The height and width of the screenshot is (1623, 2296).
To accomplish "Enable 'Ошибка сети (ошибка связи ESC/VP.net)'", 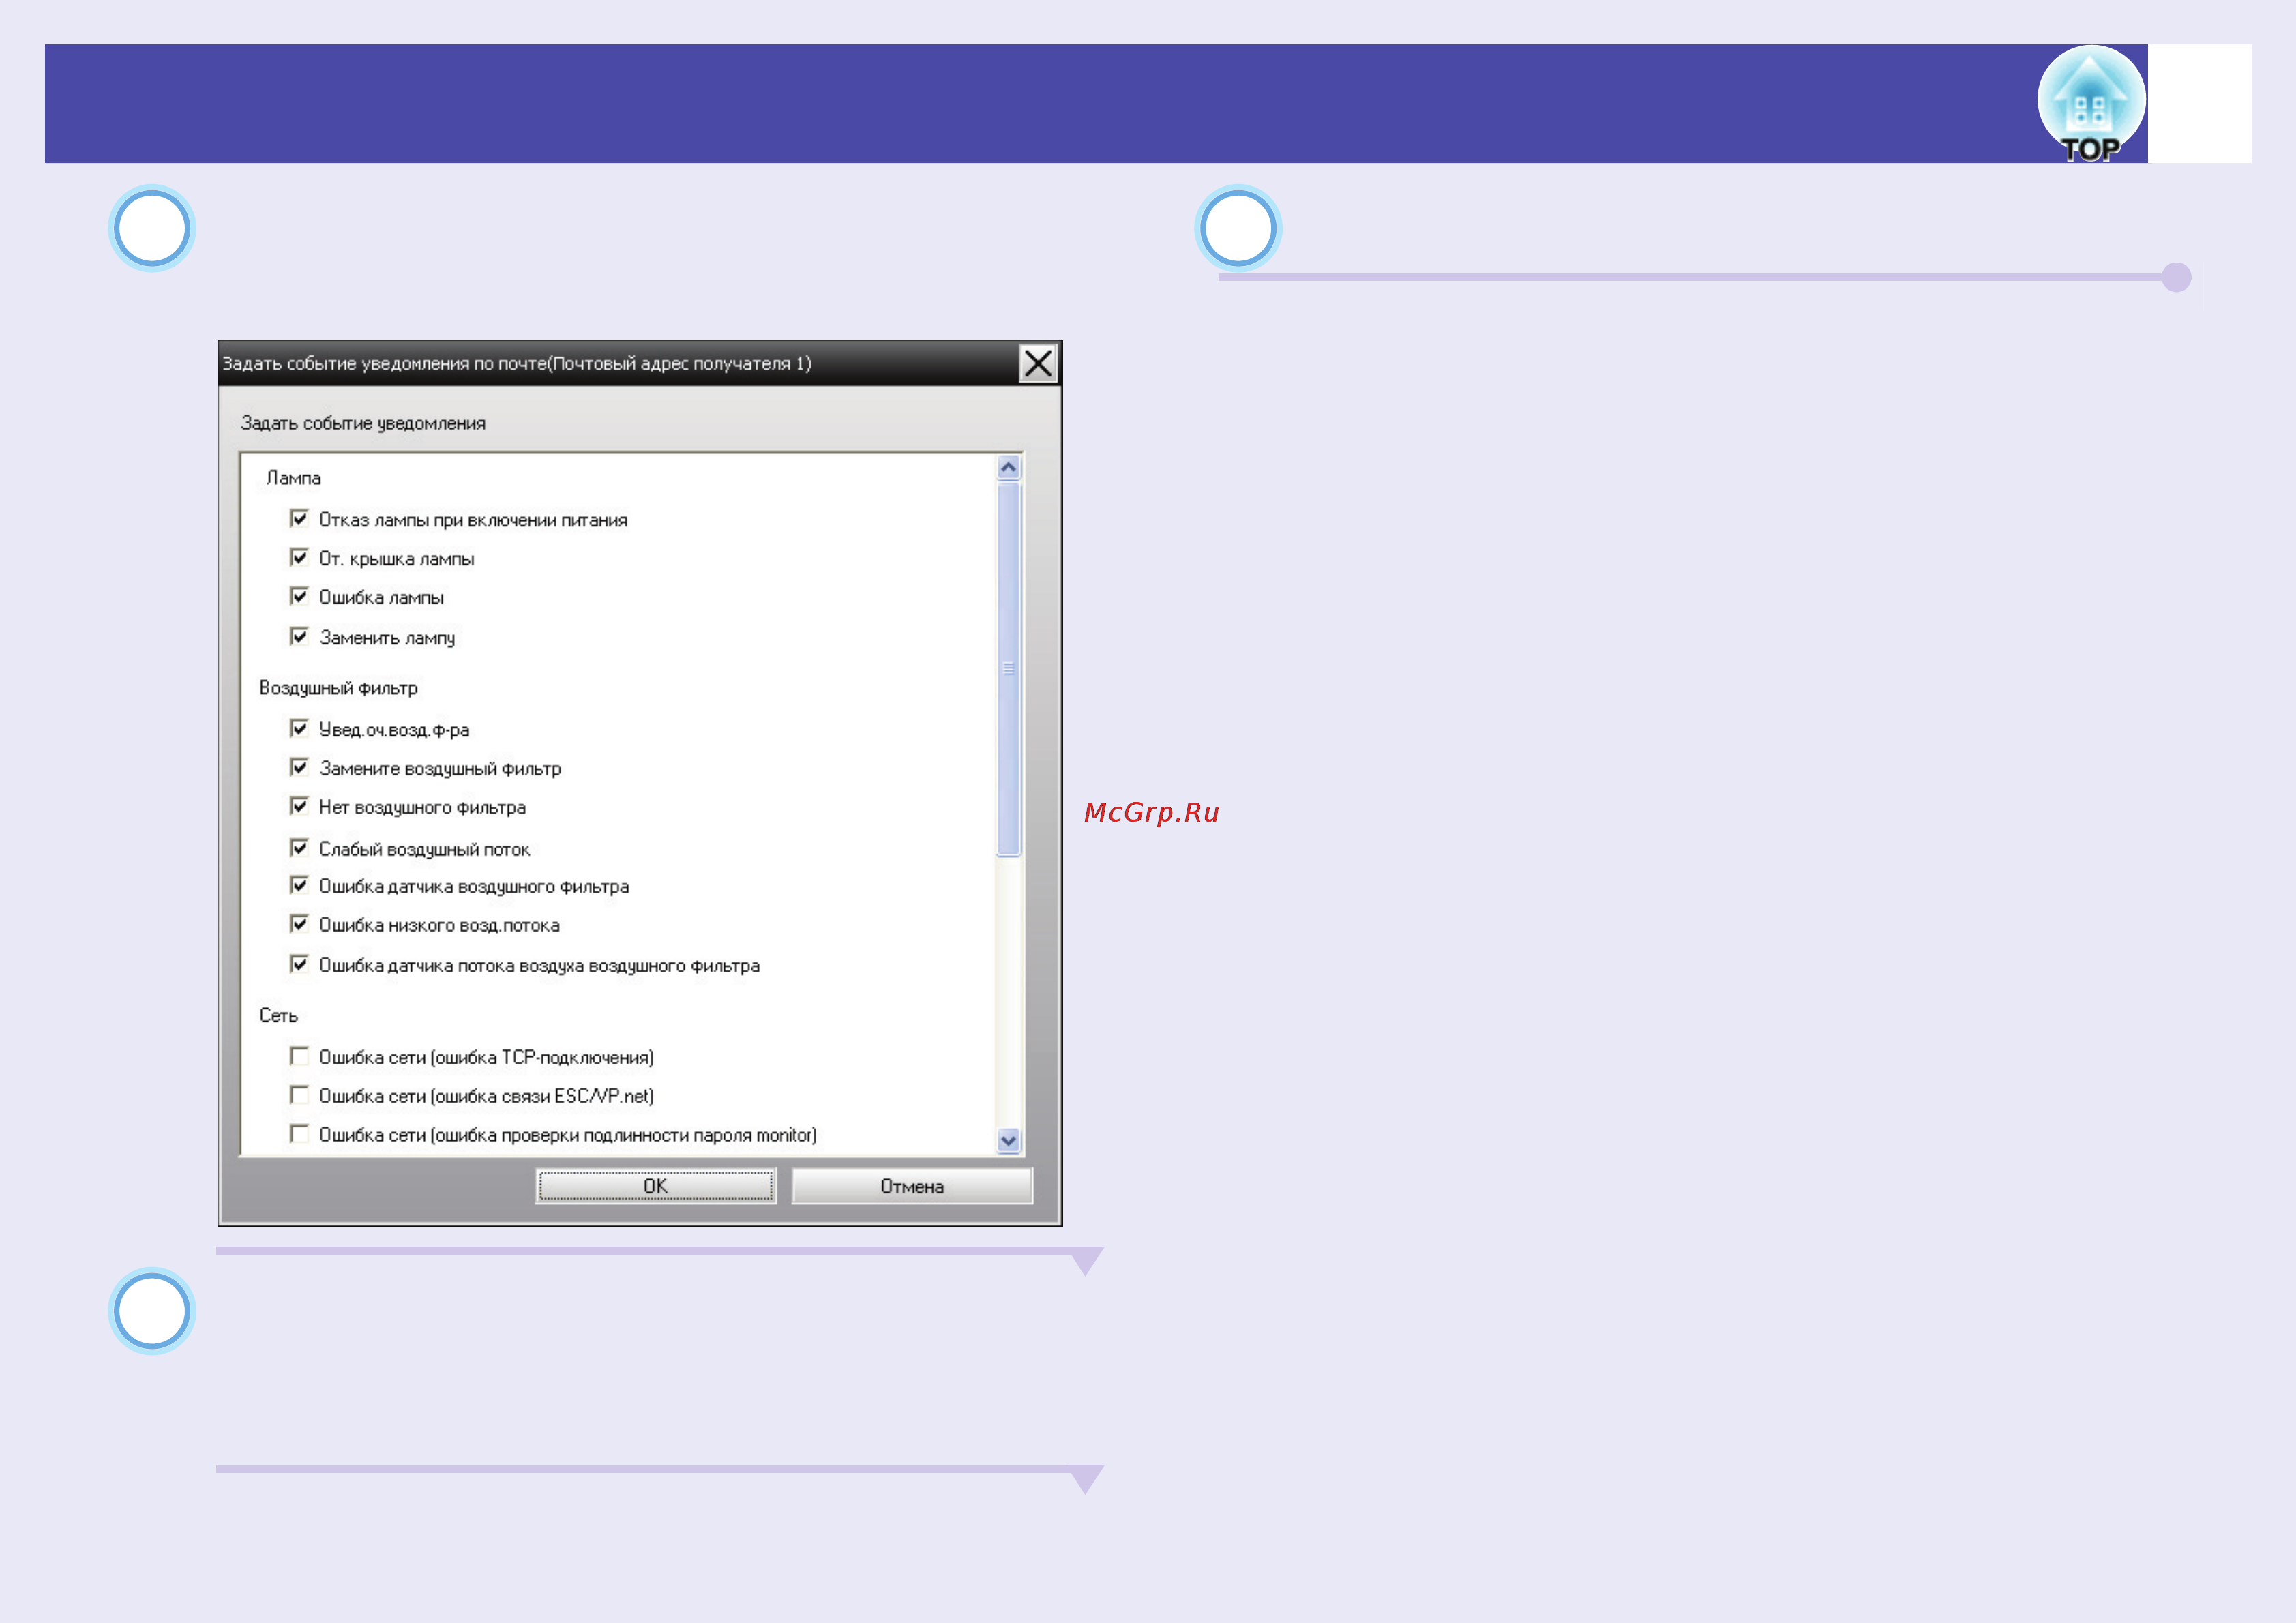I will coord(299,1095).
